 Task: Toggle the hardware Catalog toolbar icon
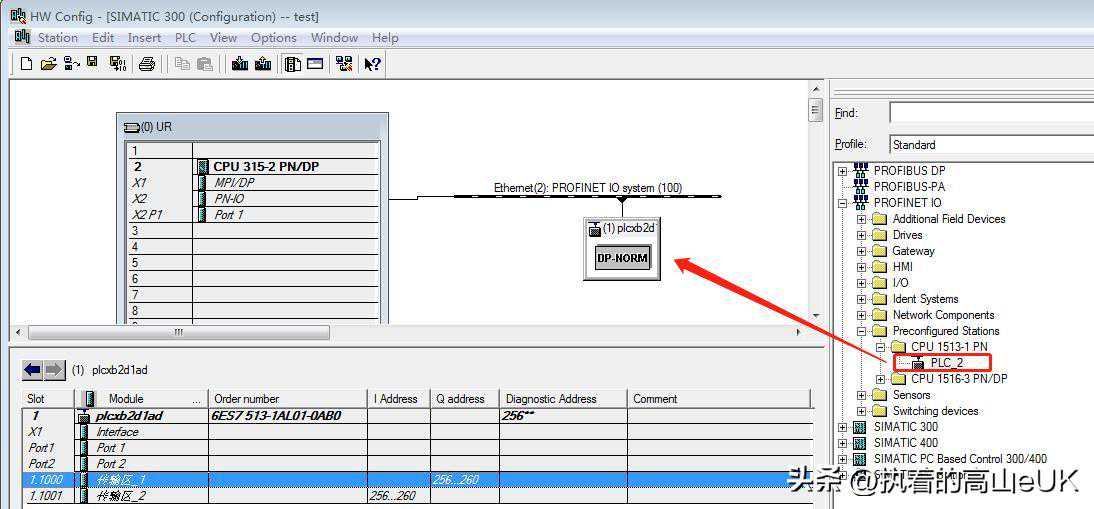click(293, 64)
